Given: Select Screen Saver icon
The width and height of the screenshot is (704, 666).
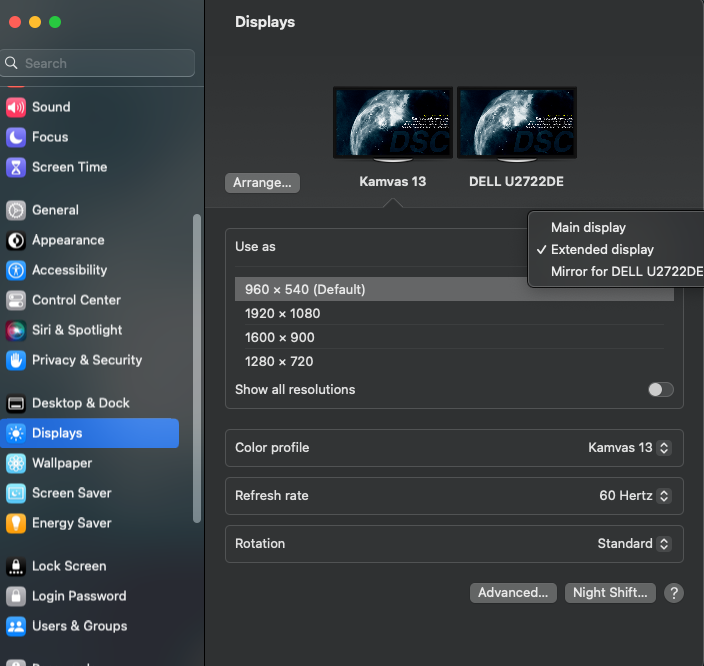Looking at the screenshot, I should click(16, 494).
